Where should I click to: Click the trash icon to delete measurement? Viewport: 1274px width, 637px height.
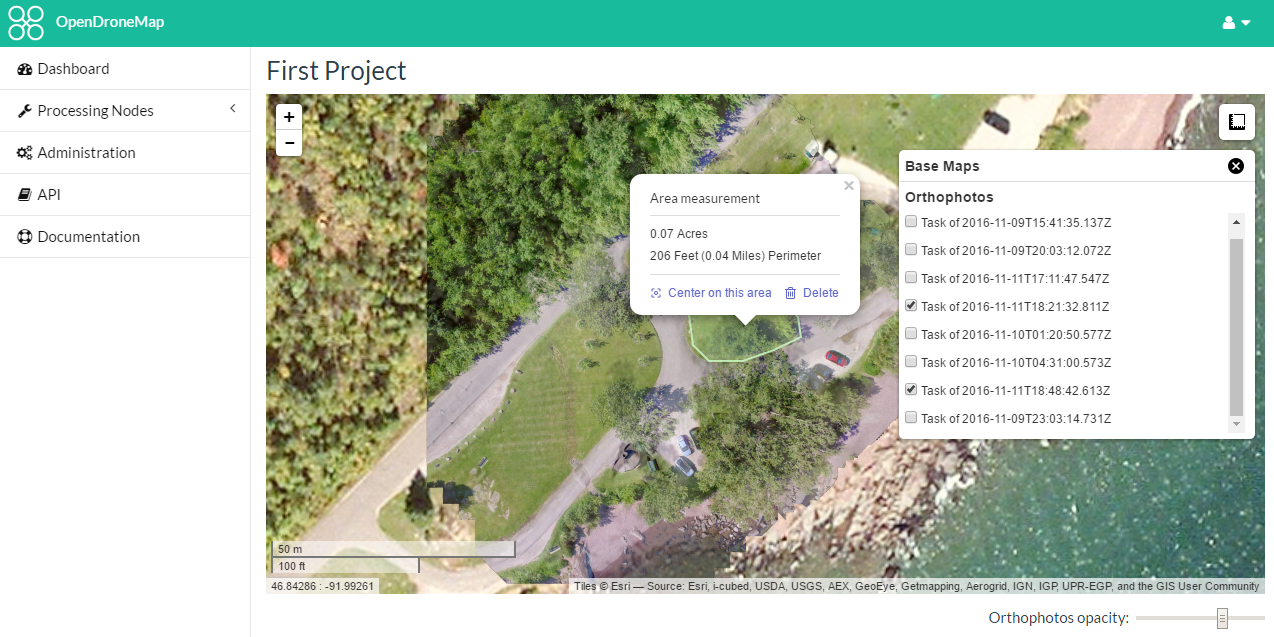click(x=790, y=293)
